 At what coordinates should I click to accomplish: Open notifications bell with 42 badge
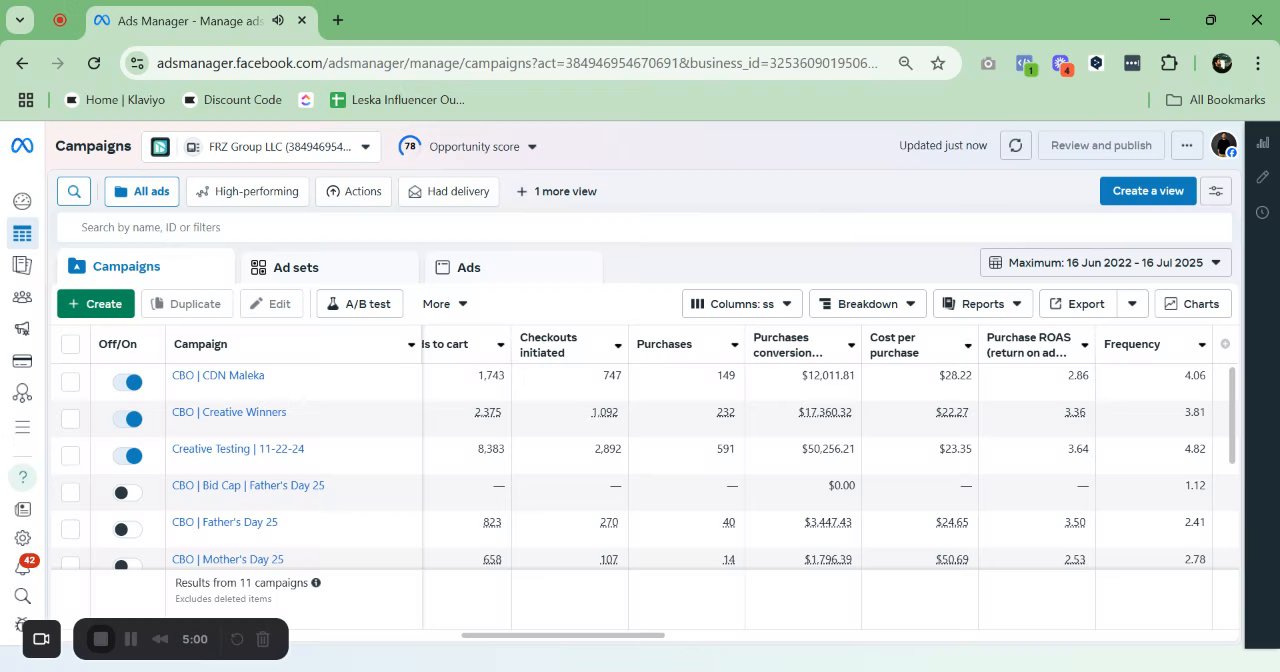[22, 567]
